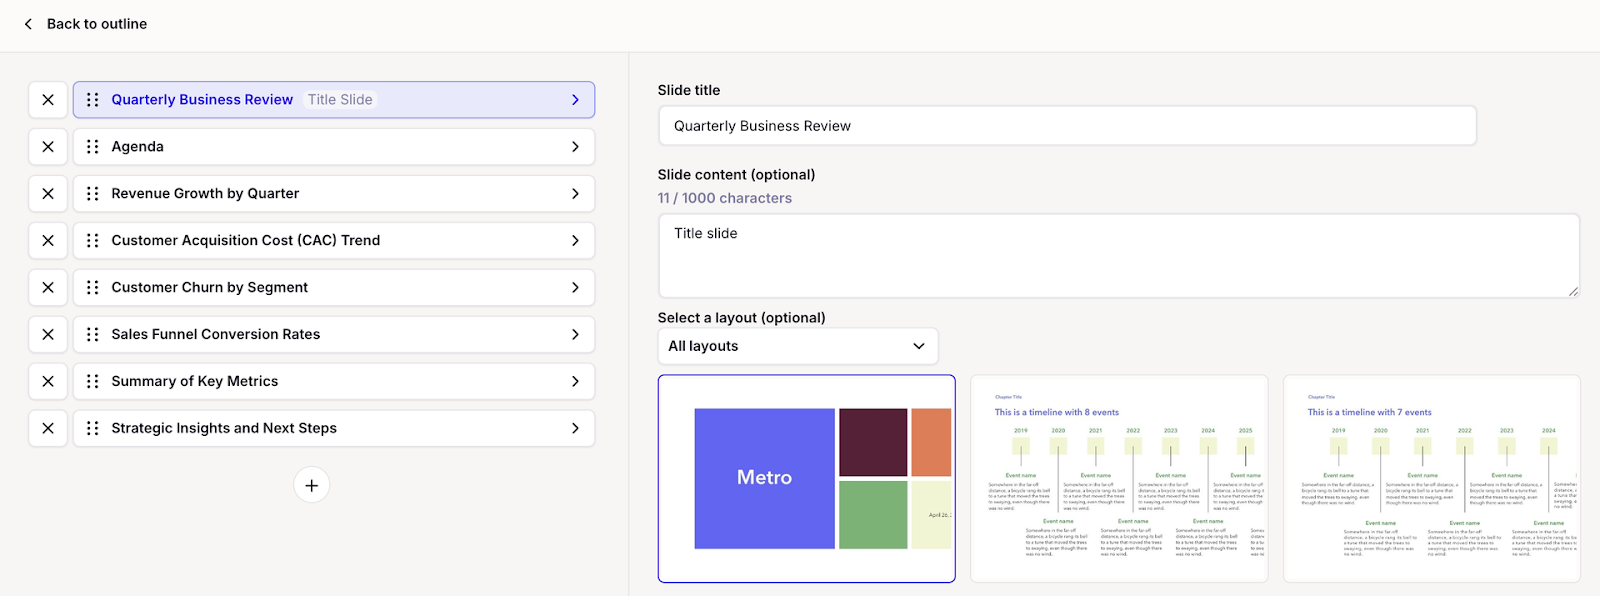Go Back to outline

click(x=96, y=24)
